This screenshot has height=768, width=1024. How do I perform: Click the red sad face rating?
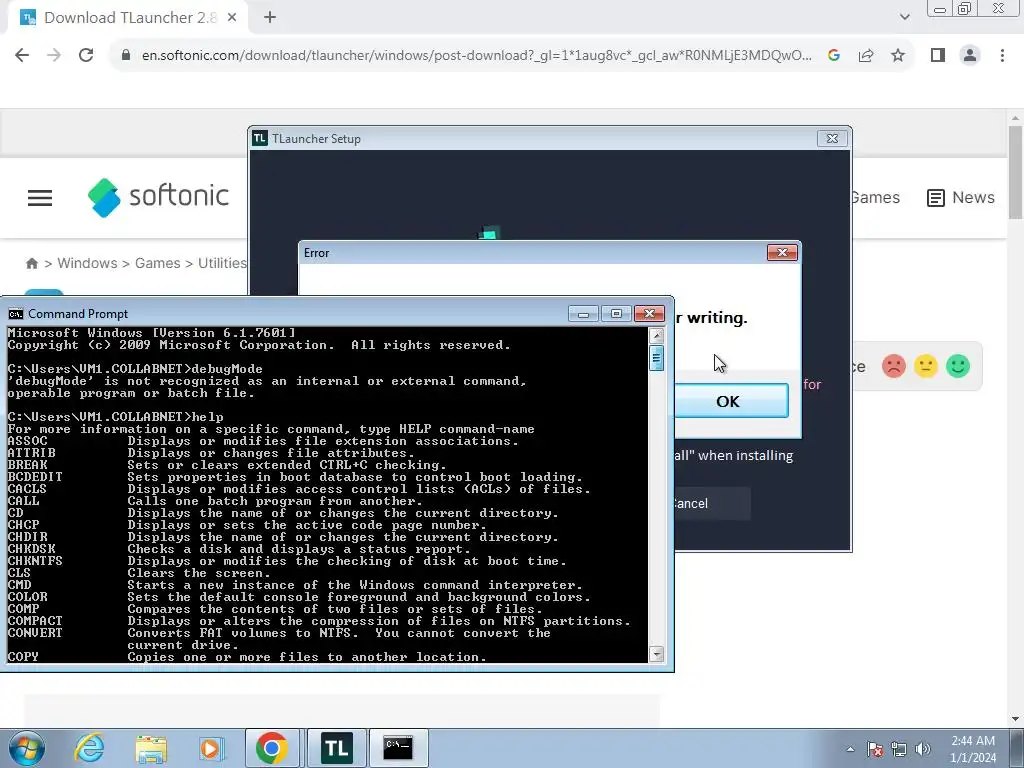[893, 366]
